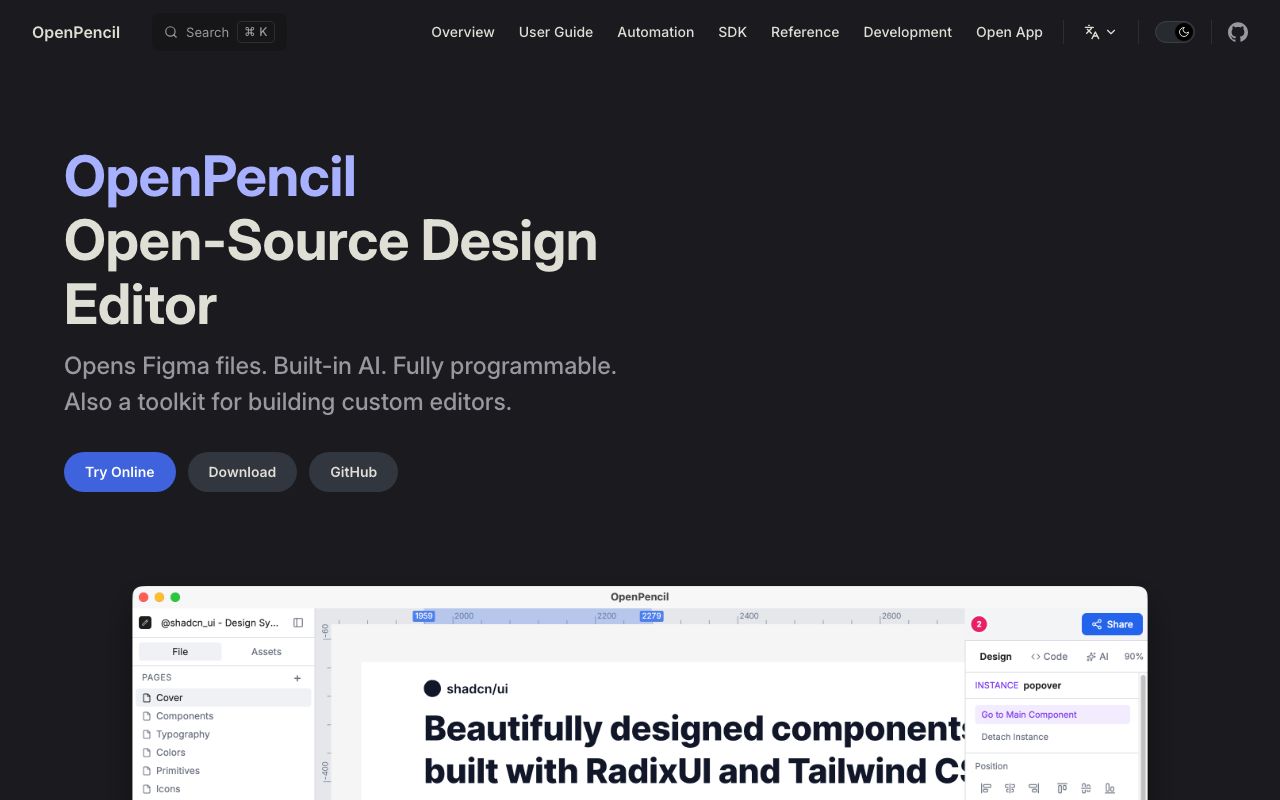Click the align left icon under Position
Viewport: 1280px width, 800px height.
click(986, 788)
